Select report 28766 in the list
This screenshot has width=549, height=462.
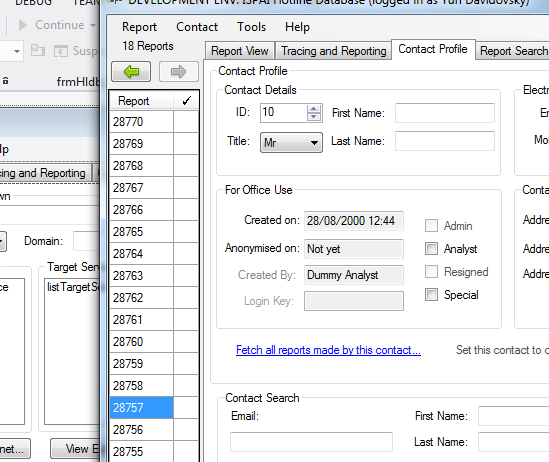click(141, 210)
